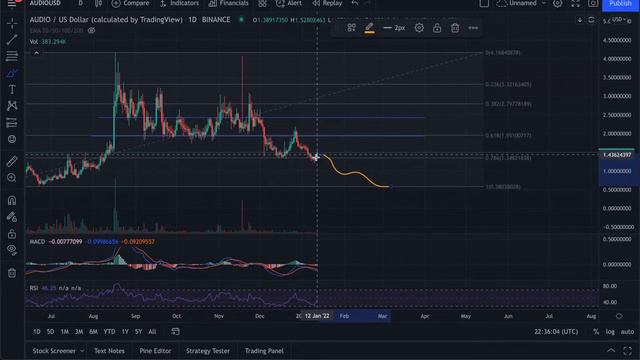Open drawing settings gear in floating toolbar
640x360 pixels.
(x=419, y=28)
